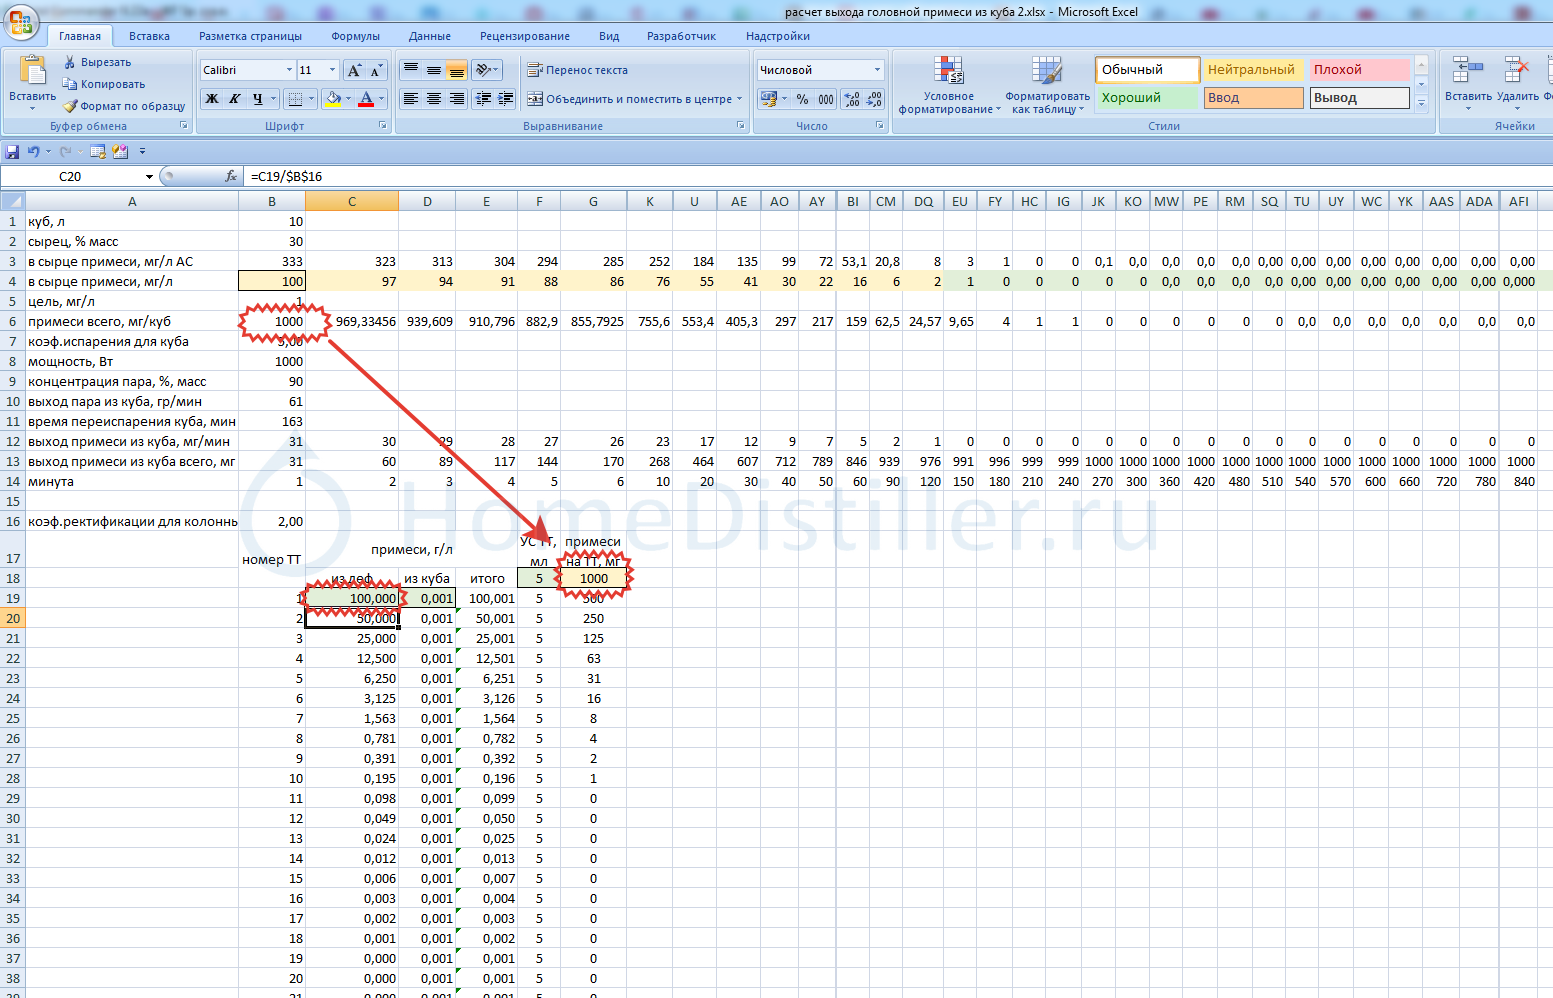This screenshot has width=1553, height=998.
Task: Toggle Wrap Text (Перенос текста)
Action: pyautogui.click(x=578, y=70)
